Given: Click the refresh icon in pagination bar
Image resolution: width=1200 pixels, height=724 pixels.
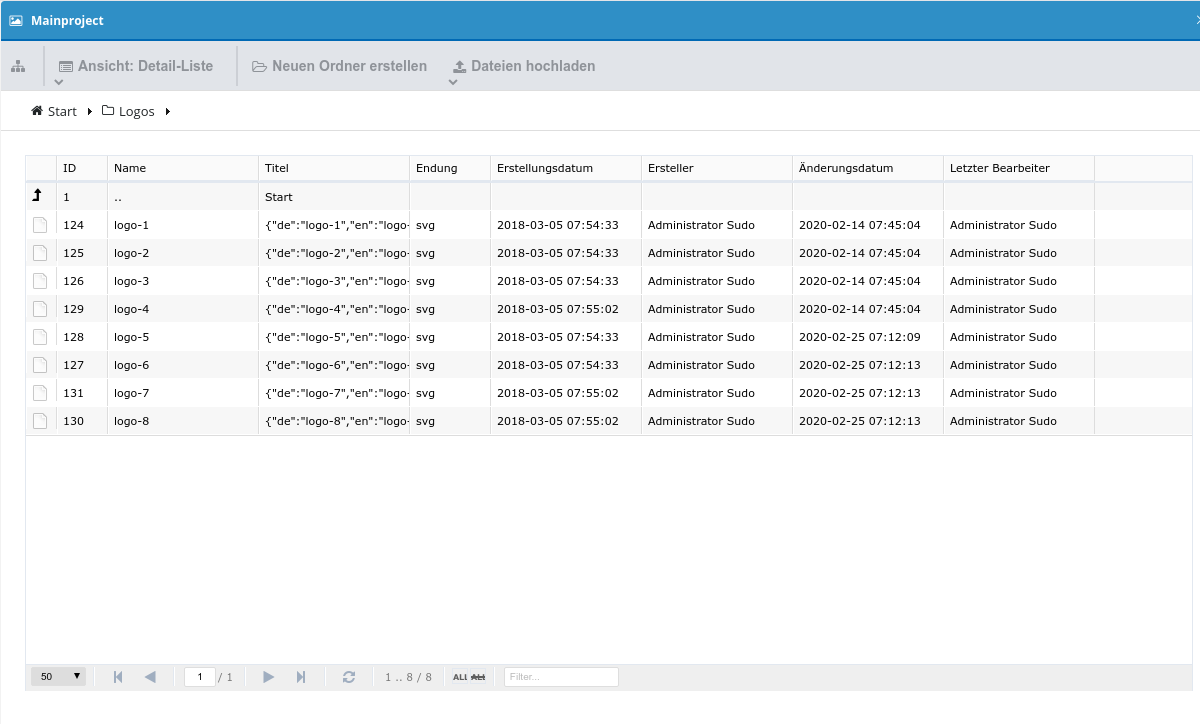Looking at the screenshot, I should coord(349,677).
